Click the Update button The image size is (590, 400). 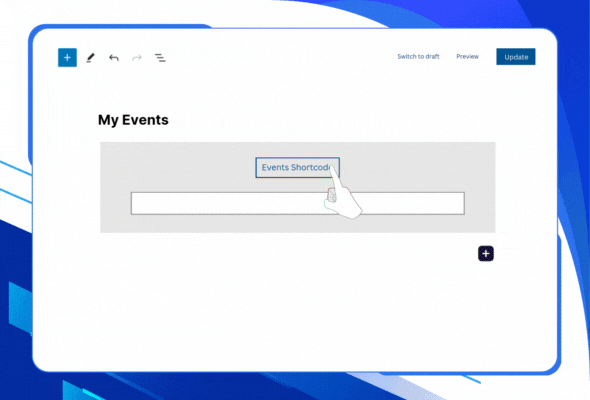click(x=516, y=57)
